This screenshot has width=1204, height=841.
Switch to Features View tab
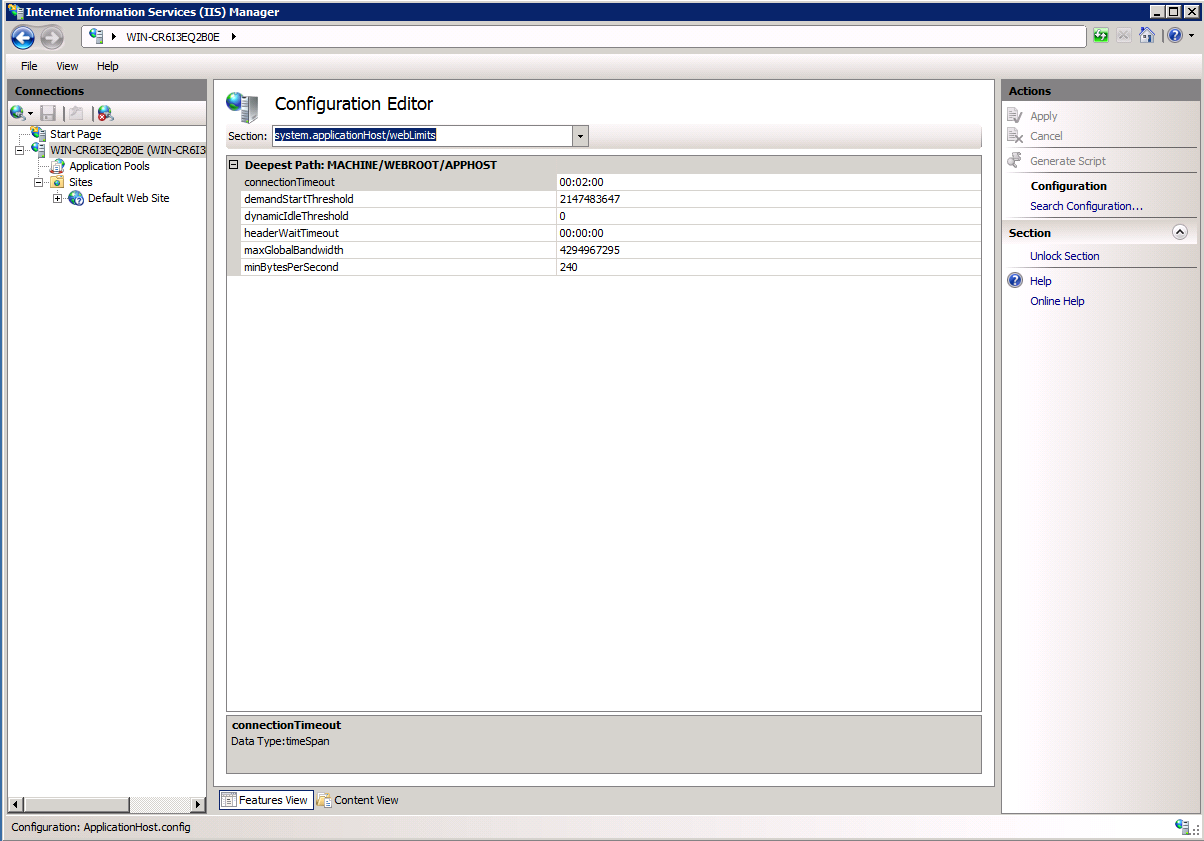[266, 800]
